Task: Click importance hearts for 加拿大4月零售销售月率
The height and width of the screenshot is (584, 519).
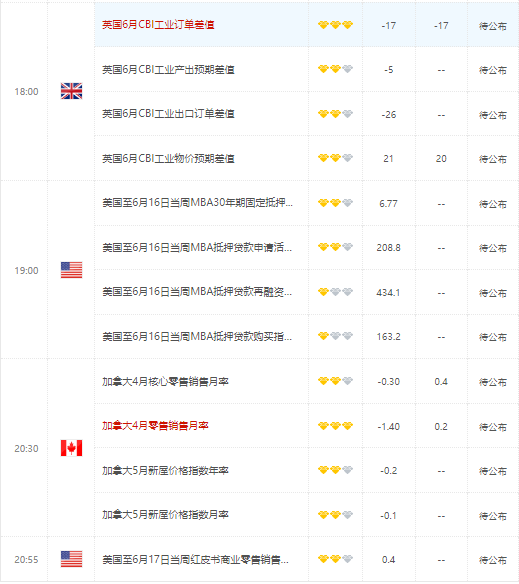Action: pos(335,426)
